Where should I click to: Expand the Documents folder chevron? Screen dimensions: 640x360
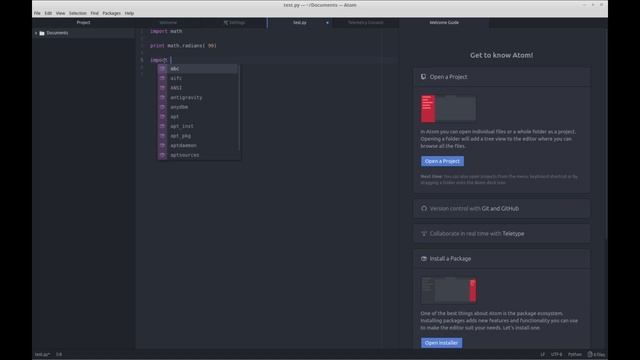coord(36,33)
